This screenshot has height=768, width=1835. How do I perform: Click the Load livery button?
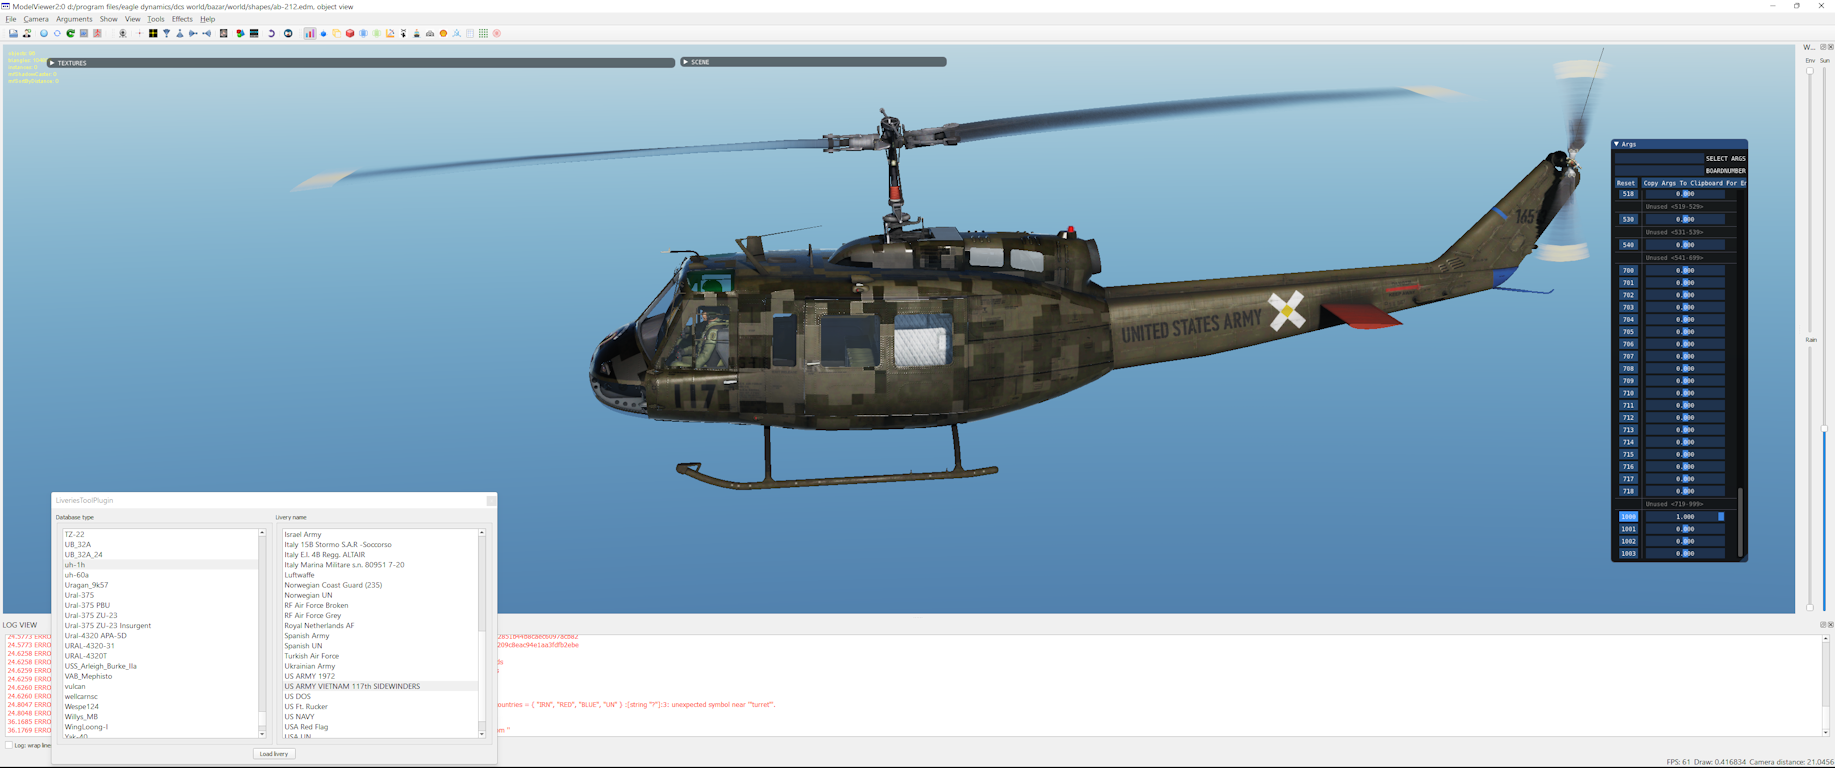(274, 754)
